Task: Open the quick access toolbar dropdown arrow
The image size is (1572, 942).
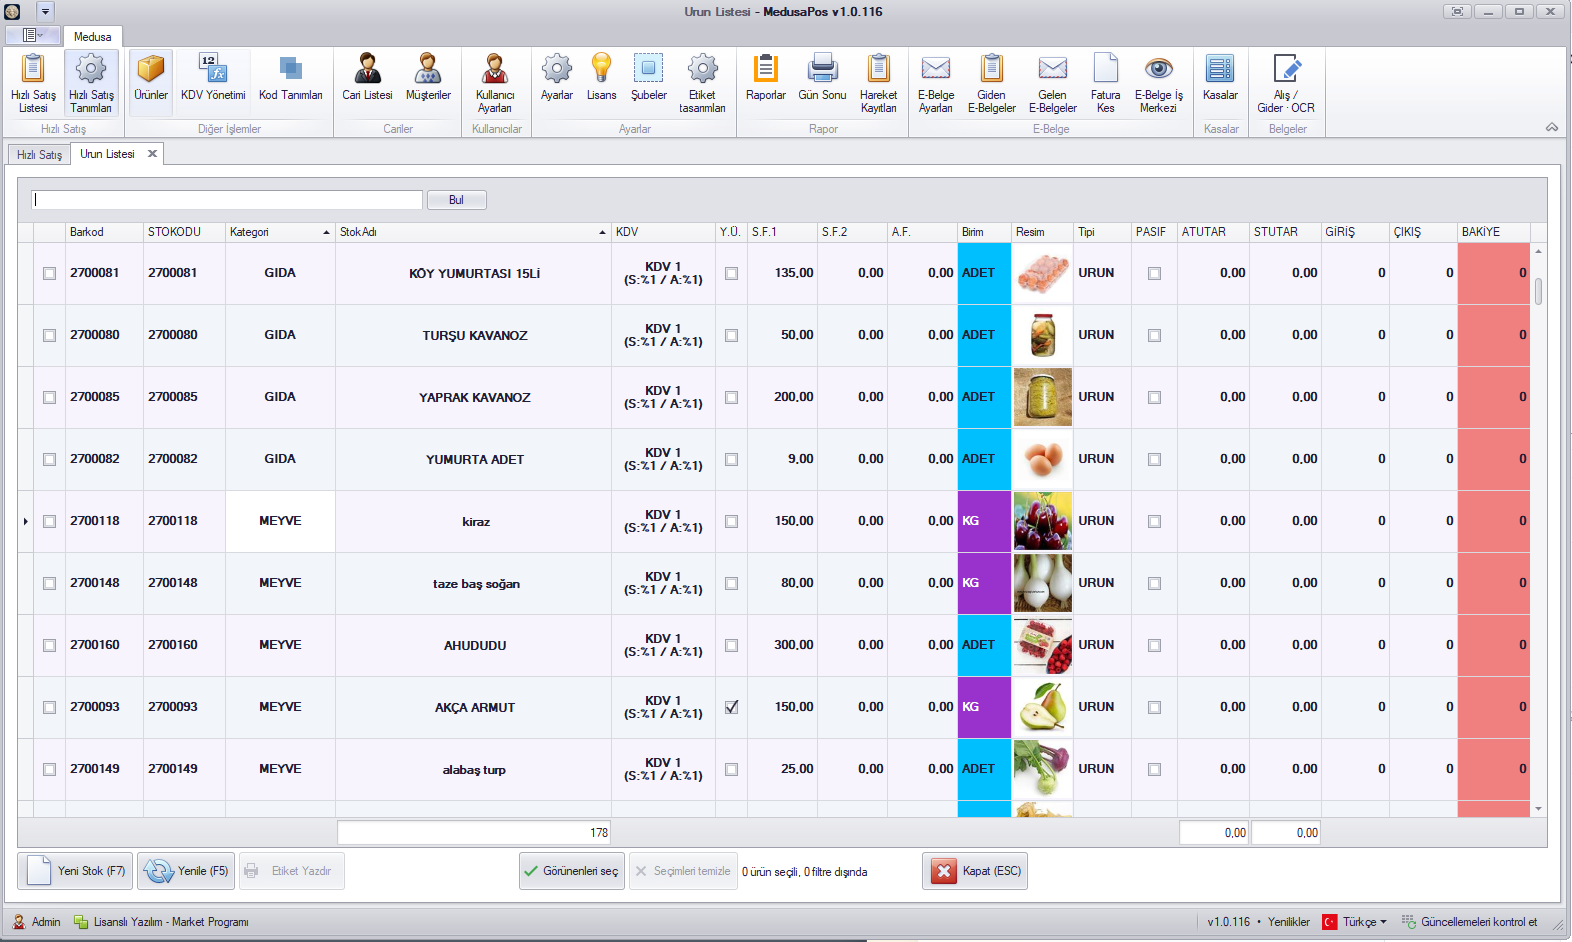Action: [46, 11]
